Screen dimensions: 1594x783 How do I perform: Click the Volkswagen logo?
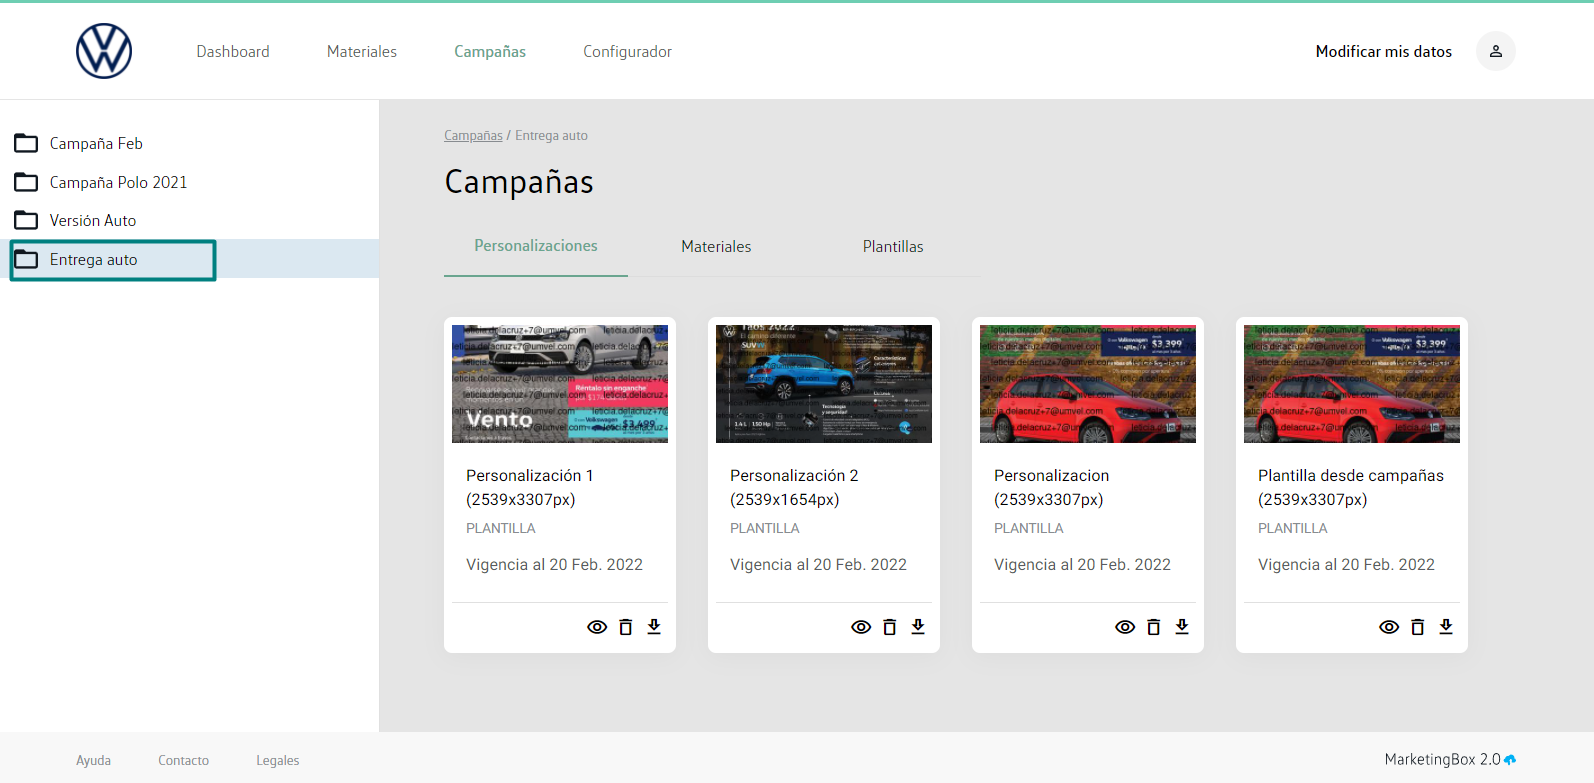pyautogui.click(x=104, y=51)
